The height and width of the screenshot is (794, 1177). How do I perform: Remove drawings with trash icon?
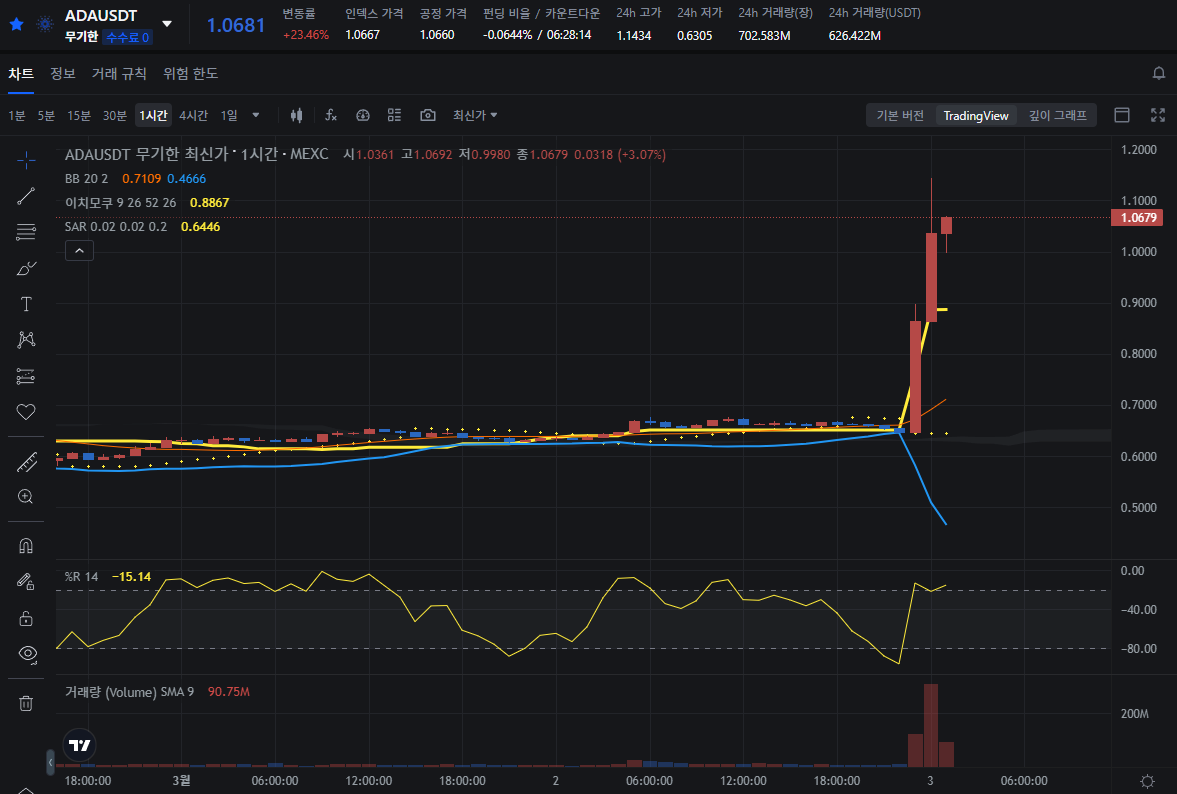point(26,703)
